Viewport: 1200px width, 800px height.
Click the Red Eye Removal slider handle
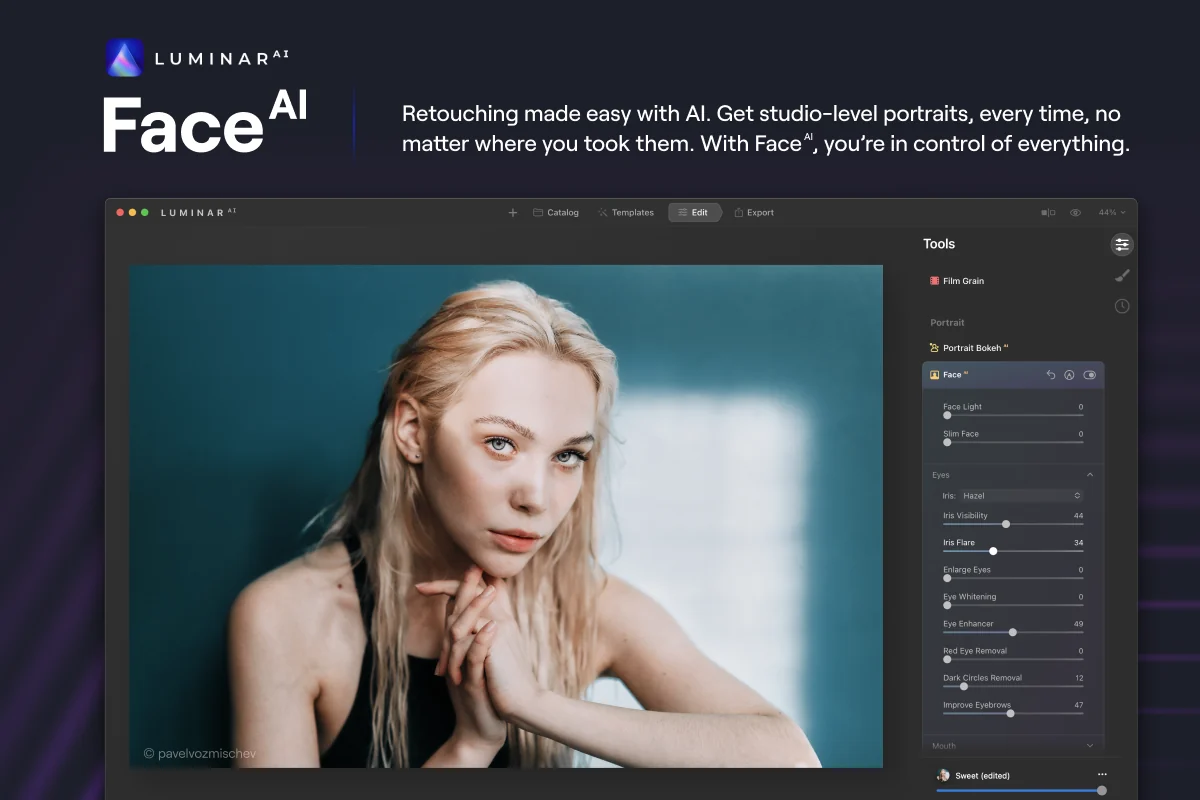(947, 659)
